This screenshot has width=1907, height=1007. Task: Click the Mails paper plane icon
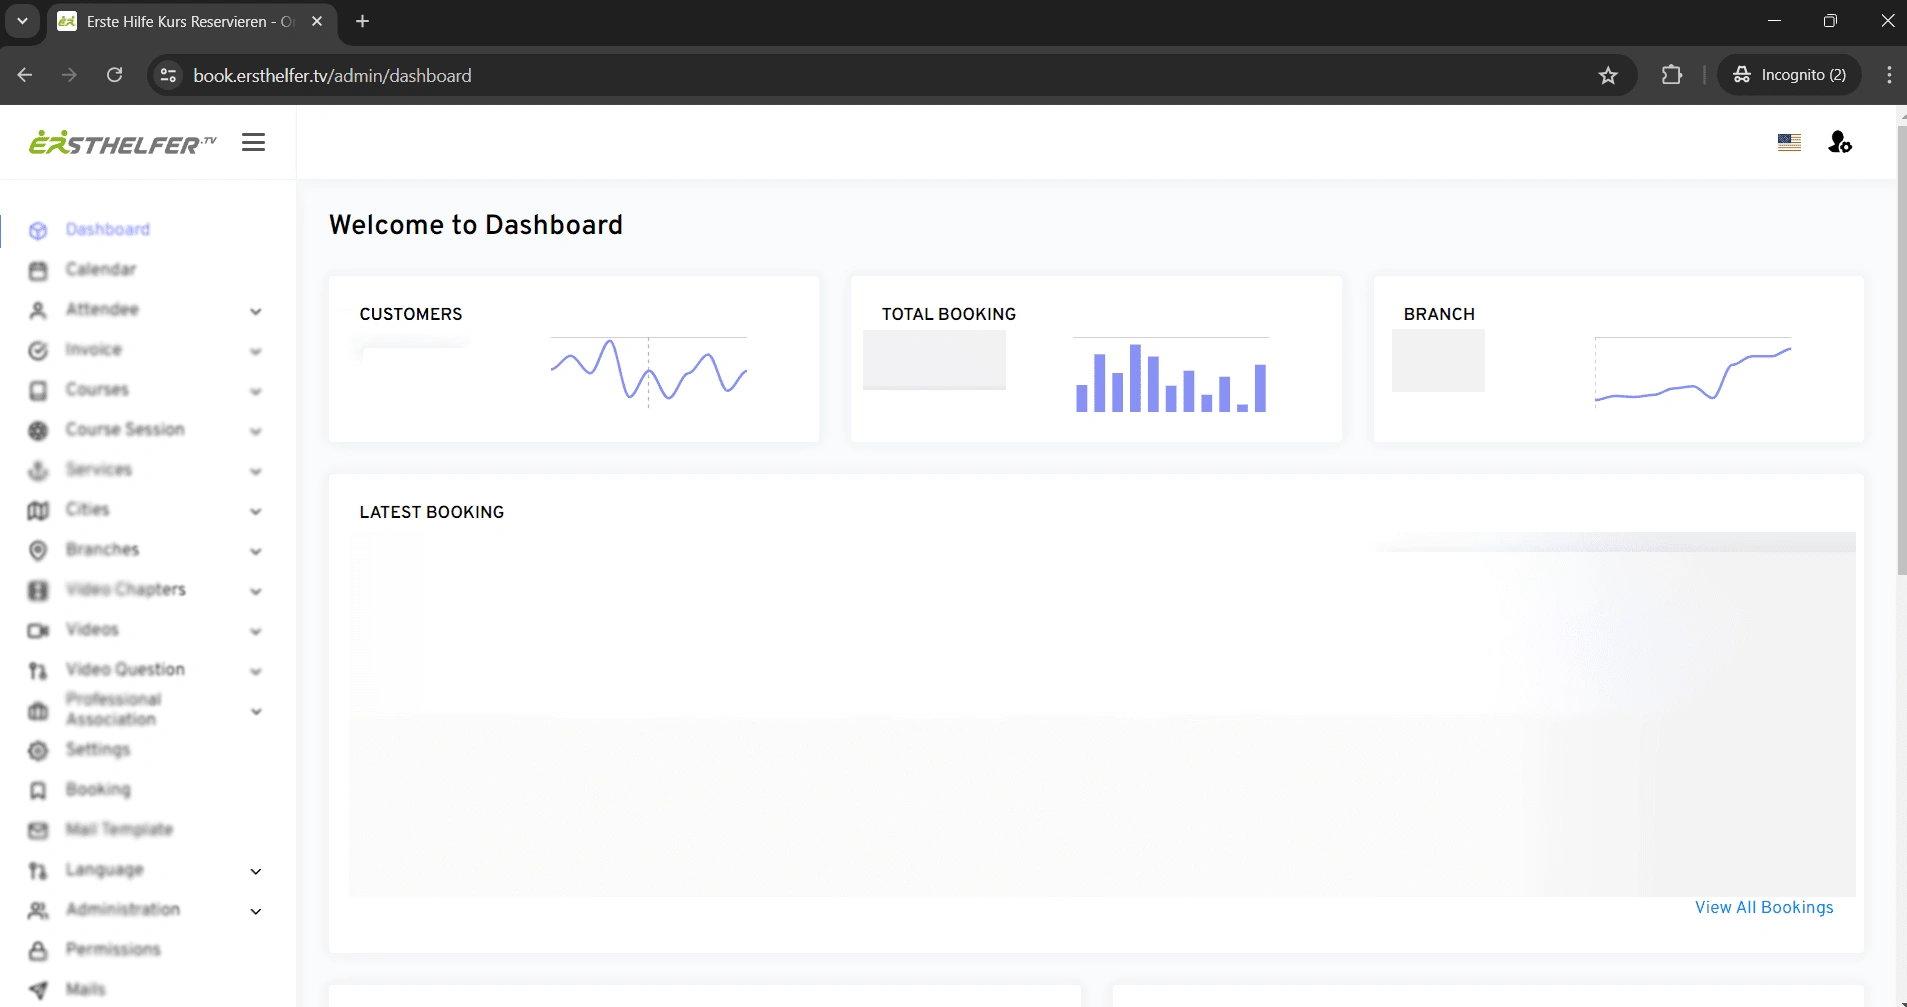[38, 990]
